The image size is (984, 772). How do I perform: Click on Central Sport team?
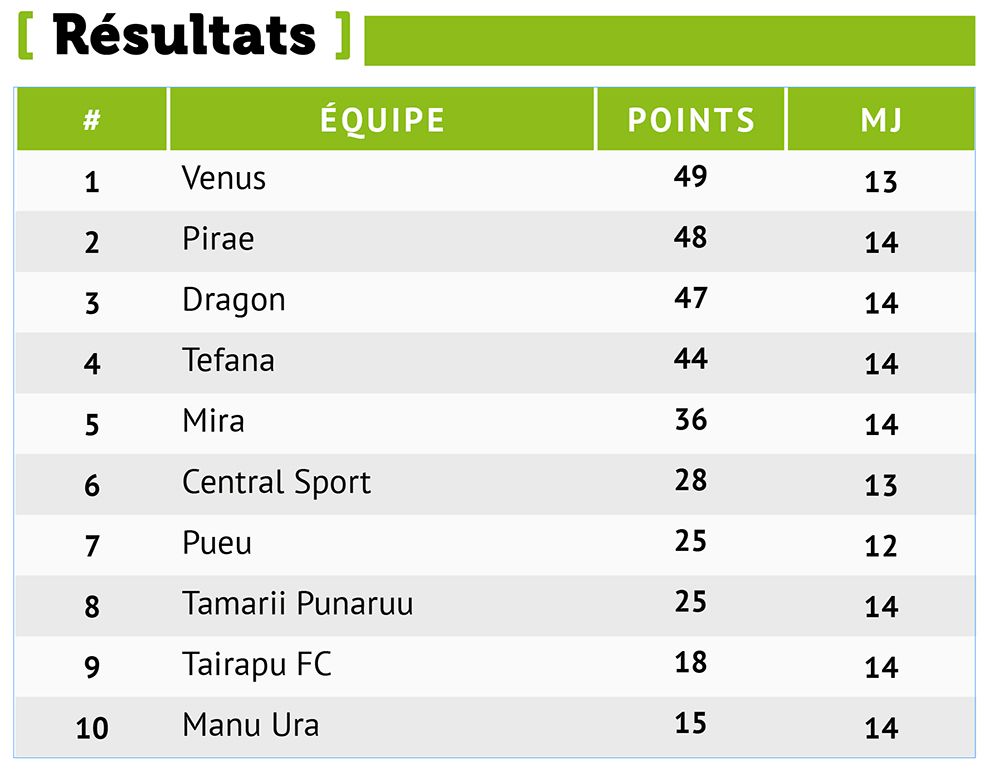pos(276,483)
